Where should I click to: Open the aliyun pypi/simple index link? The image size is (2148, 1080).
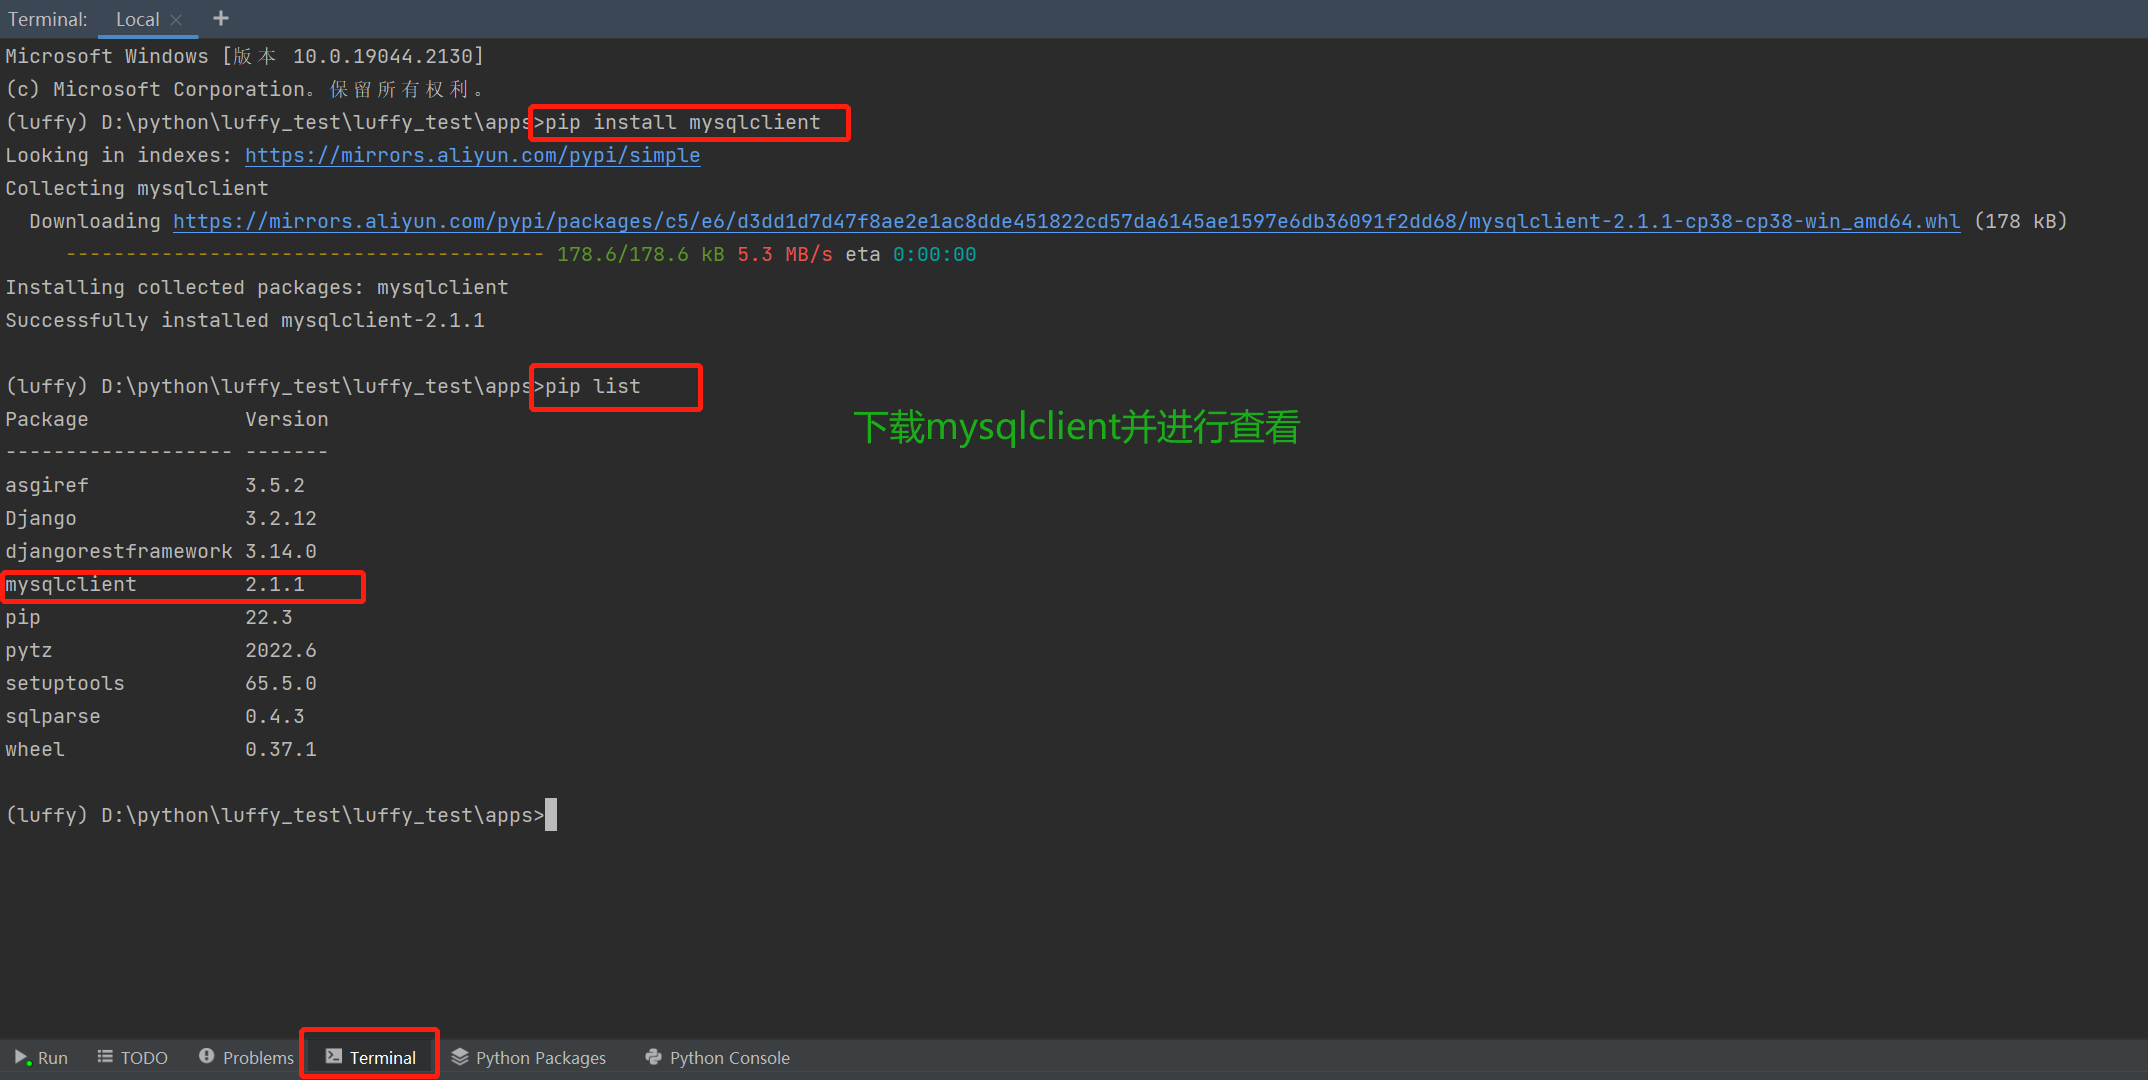pos(472,155)
